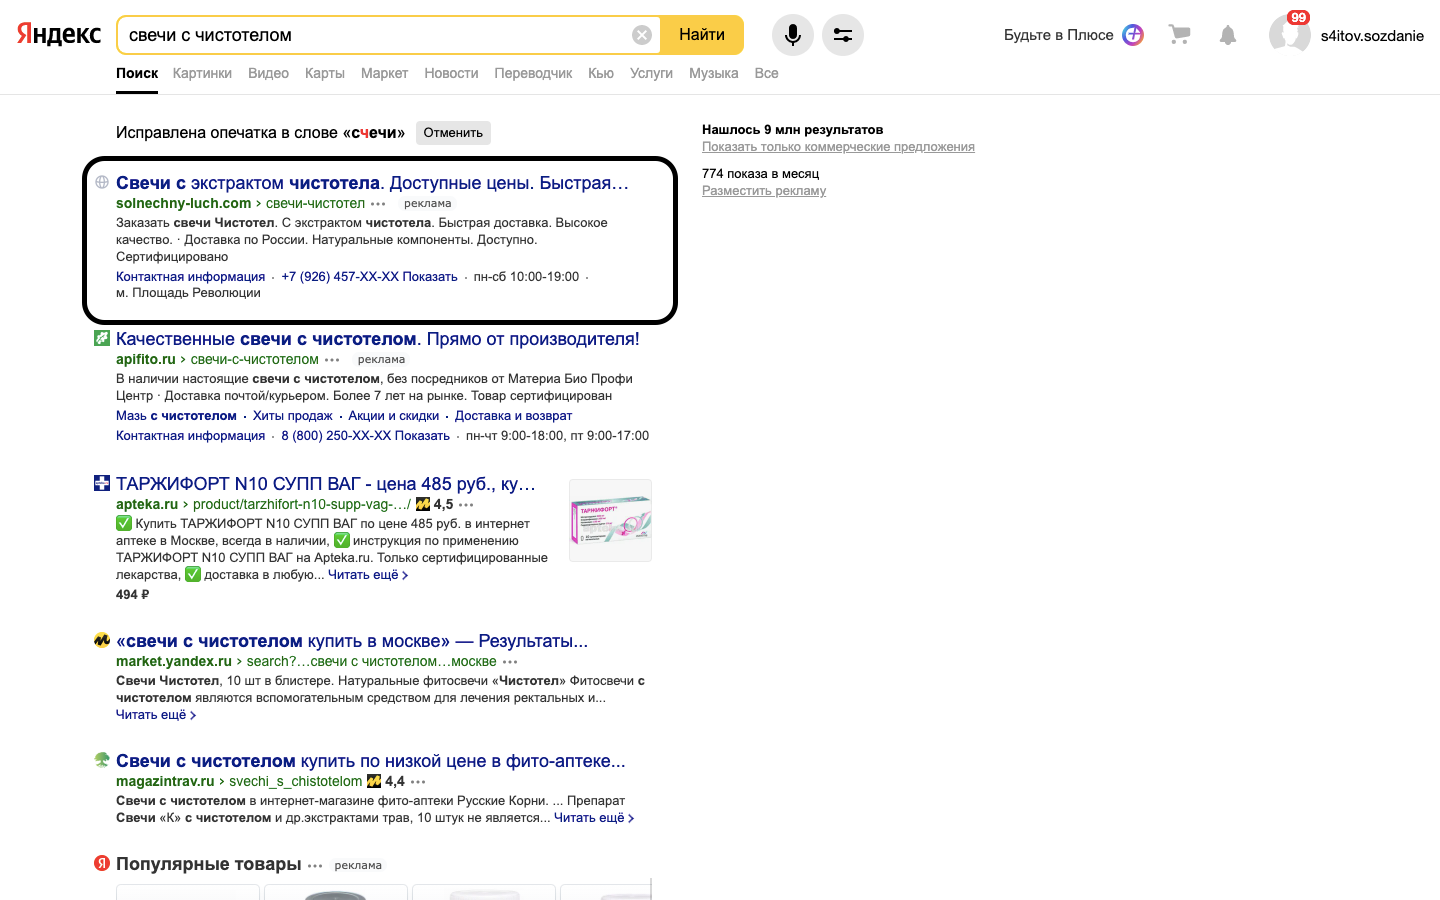Click the Yandex Plus colorful icon

pos(1133,35)
